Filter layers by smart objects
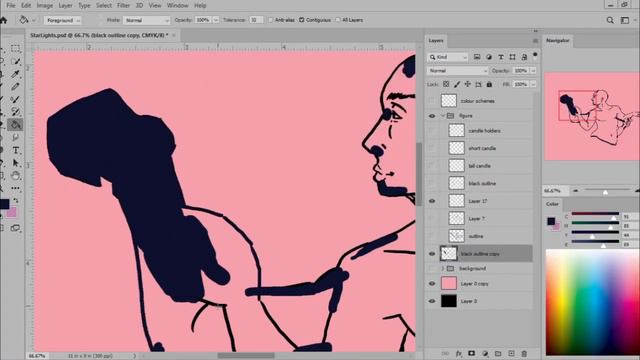The height and width of the screenshot is (360, 640). tap(524, 57)
